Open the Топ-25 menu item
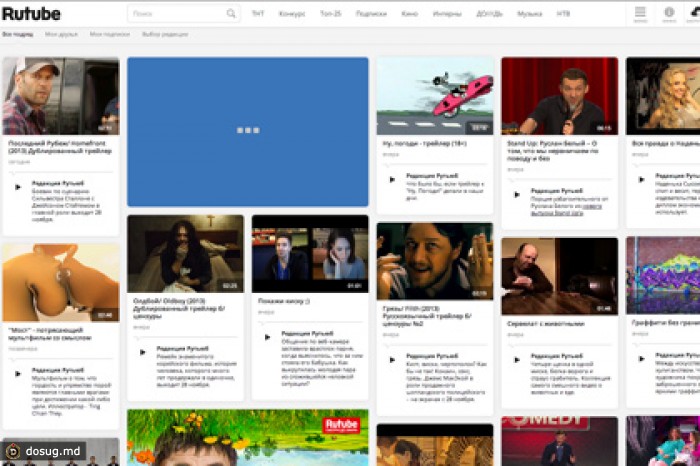 pyautogui.click(x=330, y=14)
